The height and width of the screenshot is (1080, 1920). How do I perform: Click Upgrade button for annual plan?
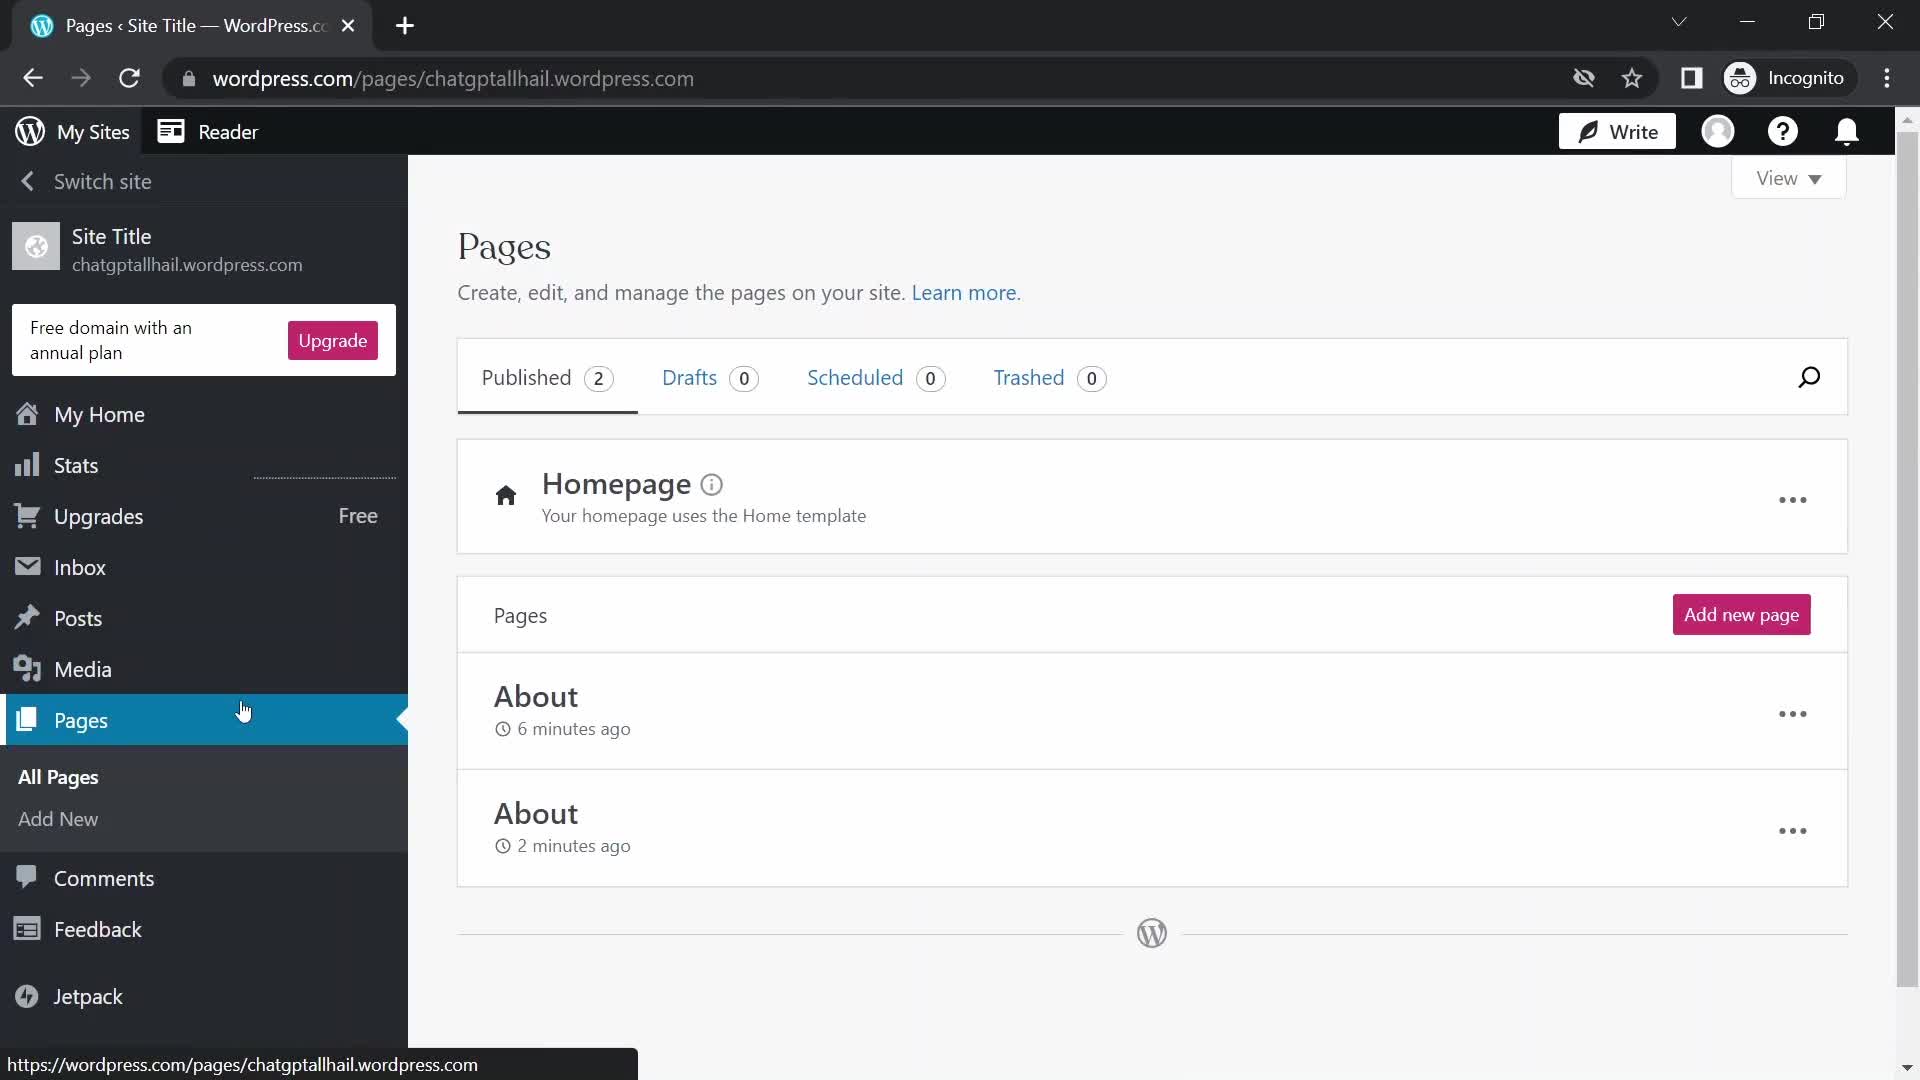tap(334, 340)
